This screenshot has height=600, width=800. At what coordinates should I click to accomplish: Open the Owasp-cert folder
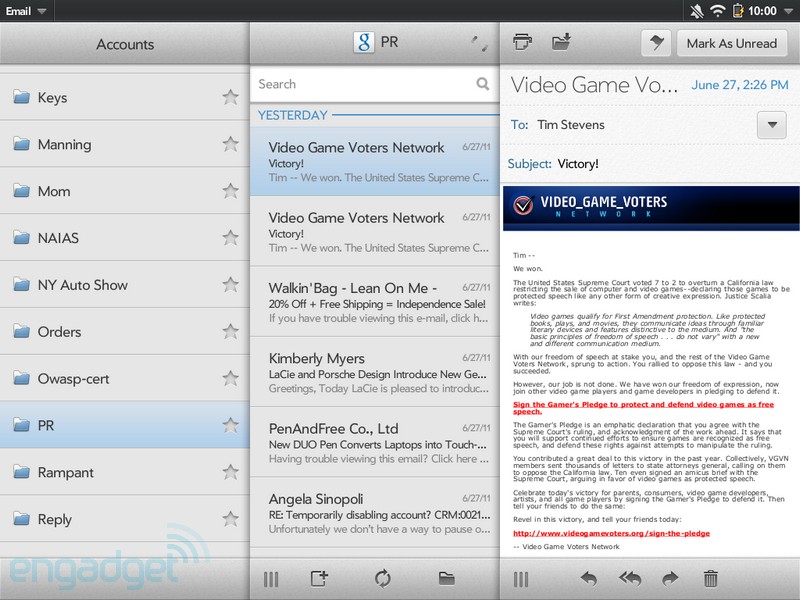pyautogui.click(x=124, y=378)
